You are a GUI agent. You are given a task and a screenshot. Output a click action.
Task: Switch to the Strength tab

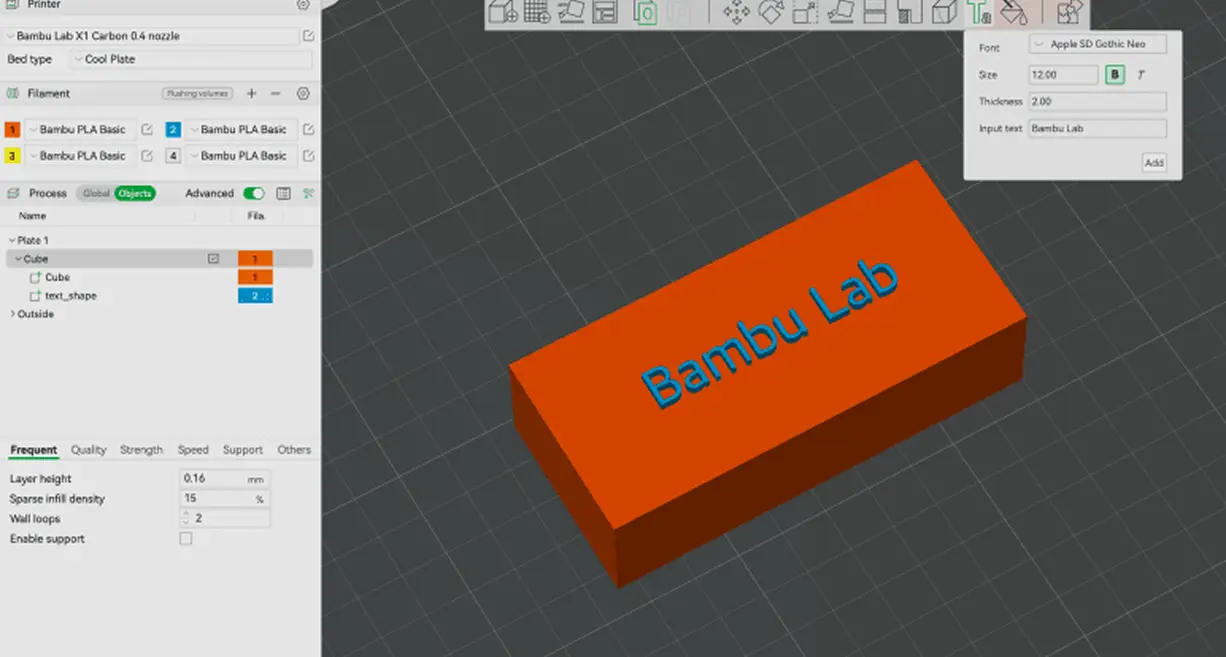[141, 450]
